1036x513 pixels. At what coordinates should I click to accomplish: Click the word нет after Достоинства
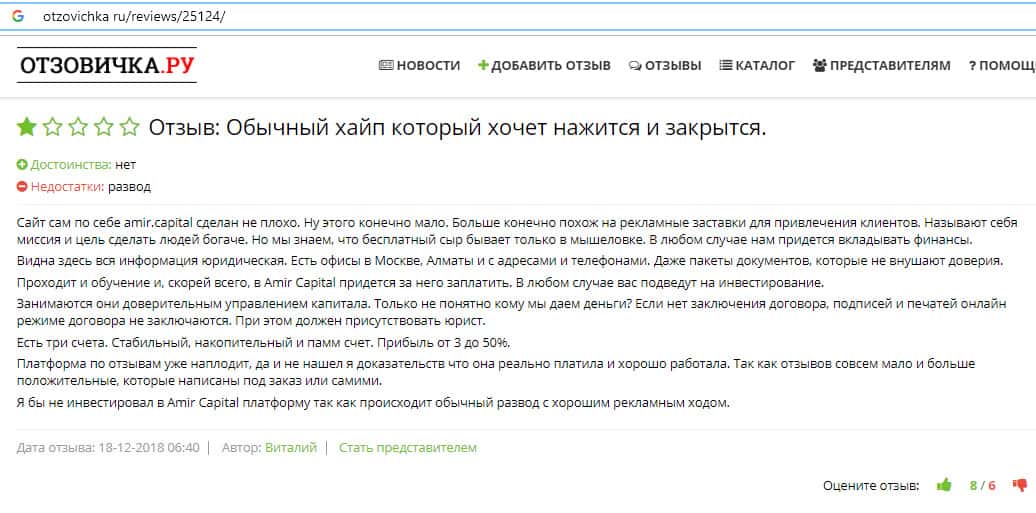coord(126,165)
